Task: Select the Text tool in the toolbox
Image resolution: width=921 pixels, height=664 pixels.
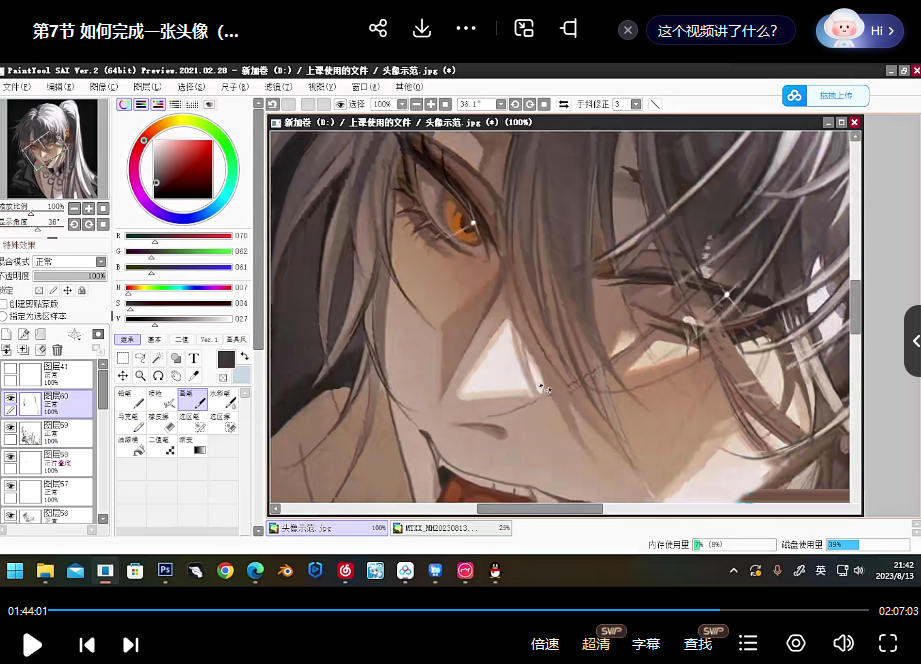Action: [x=193, y=358]
